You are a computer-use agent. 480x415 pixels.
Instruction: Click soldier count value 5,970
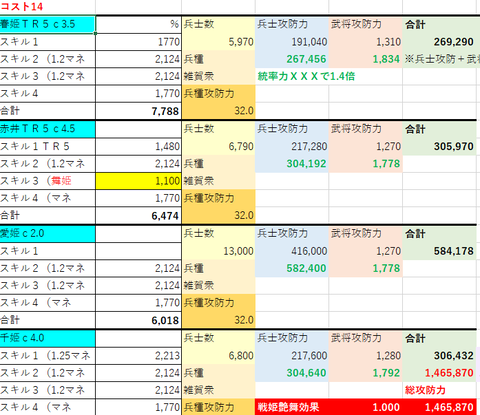point(218,42)
